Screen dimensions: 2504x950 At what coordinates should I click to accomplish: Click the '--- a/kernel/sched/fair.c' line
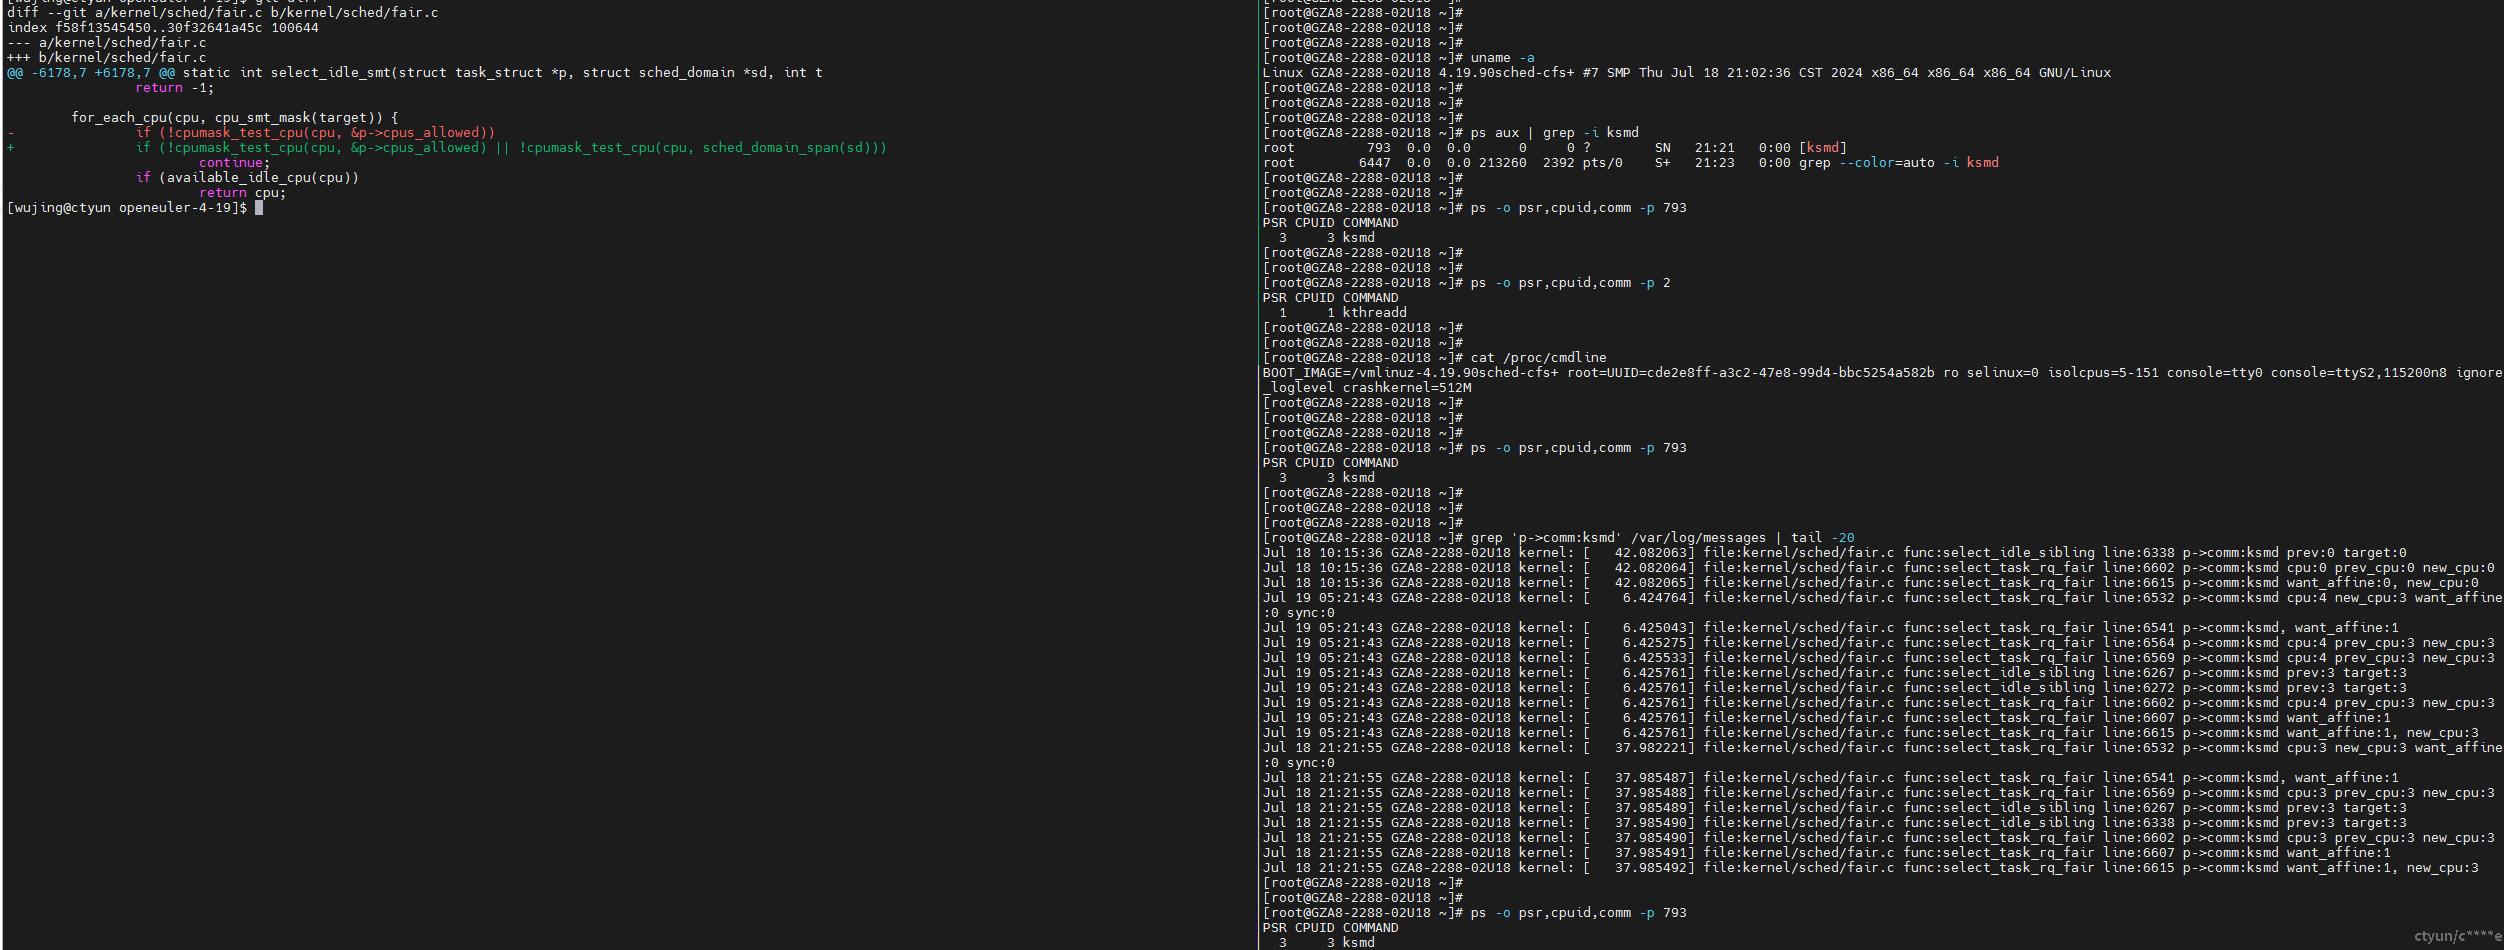[107, 43]
